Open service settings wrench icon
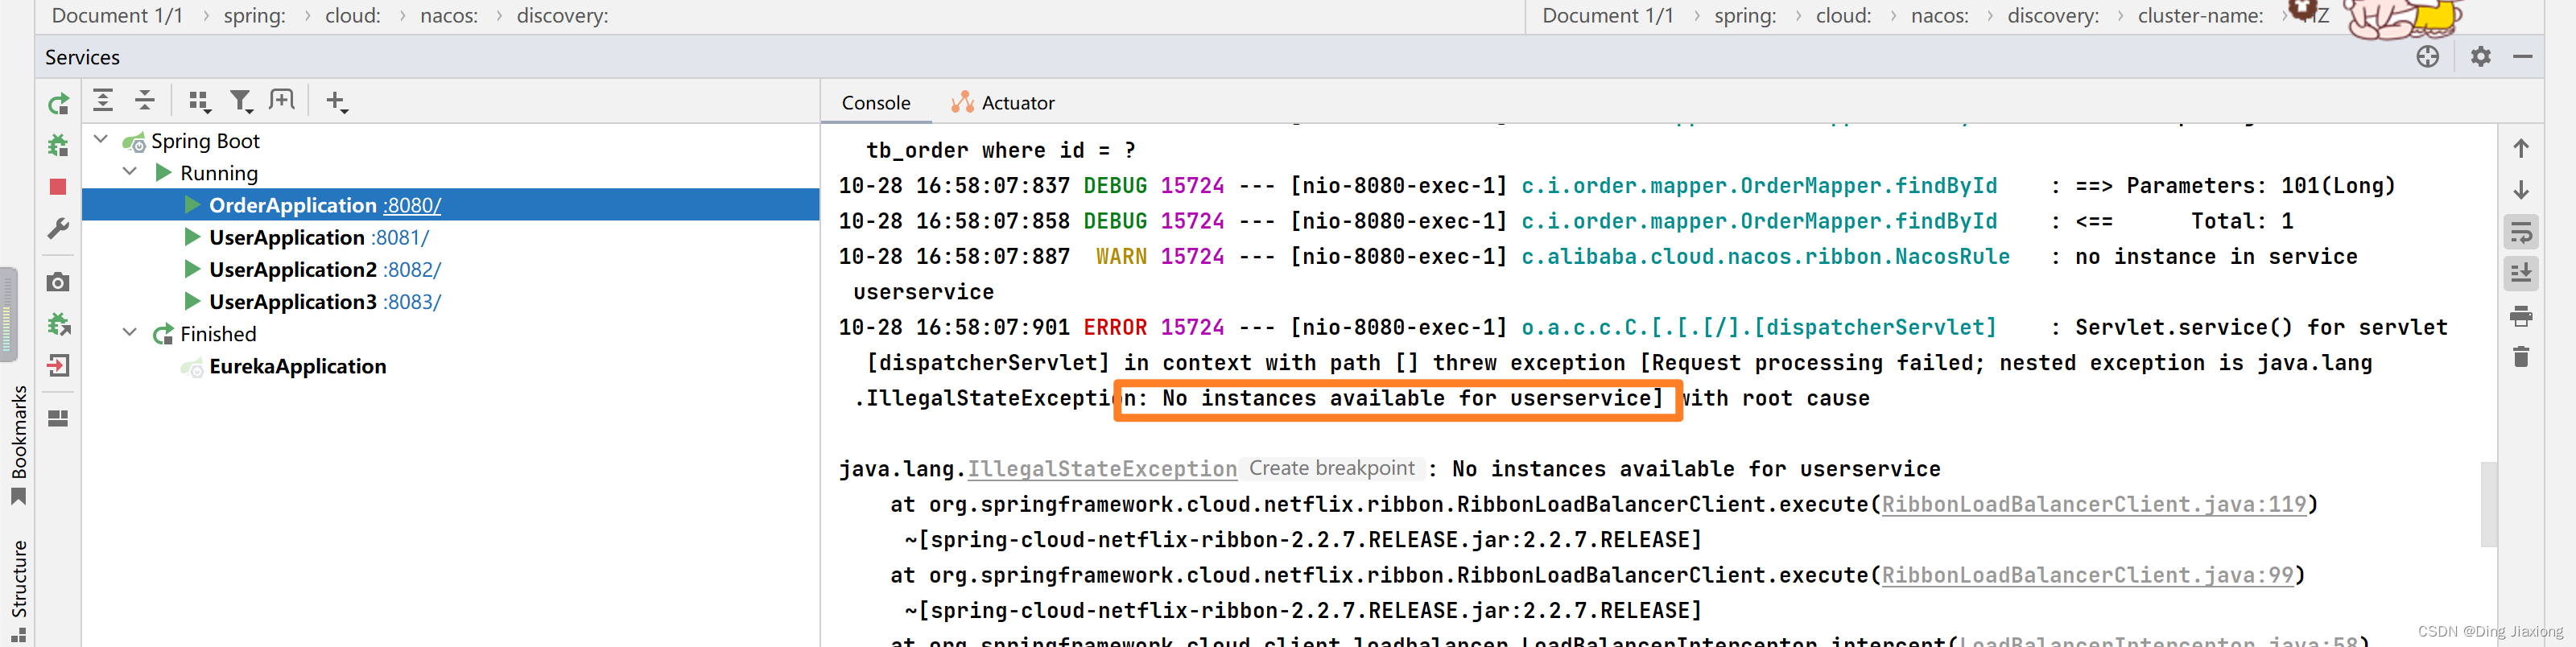The height and width of the screenshot is (647, 2576). pos(58,229)
